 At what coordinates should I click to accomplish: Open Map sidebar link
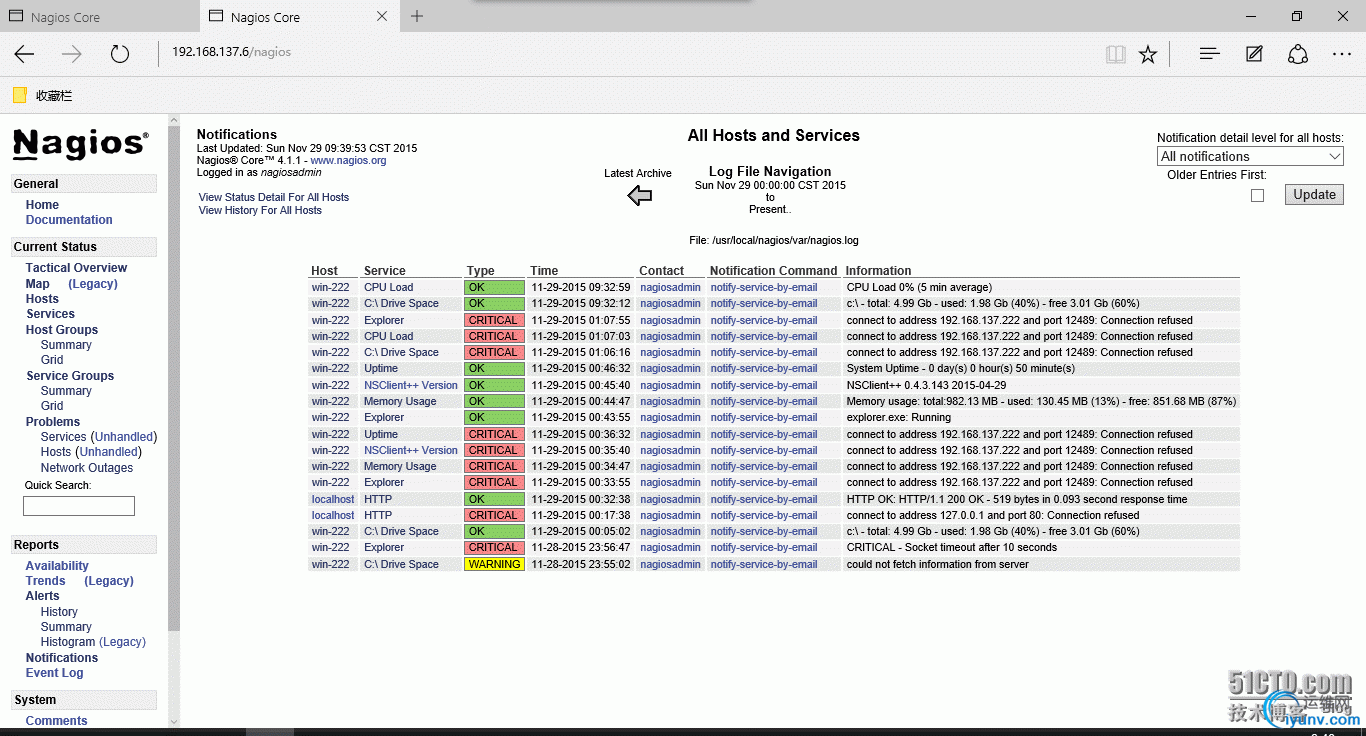(x=37, y=284)
